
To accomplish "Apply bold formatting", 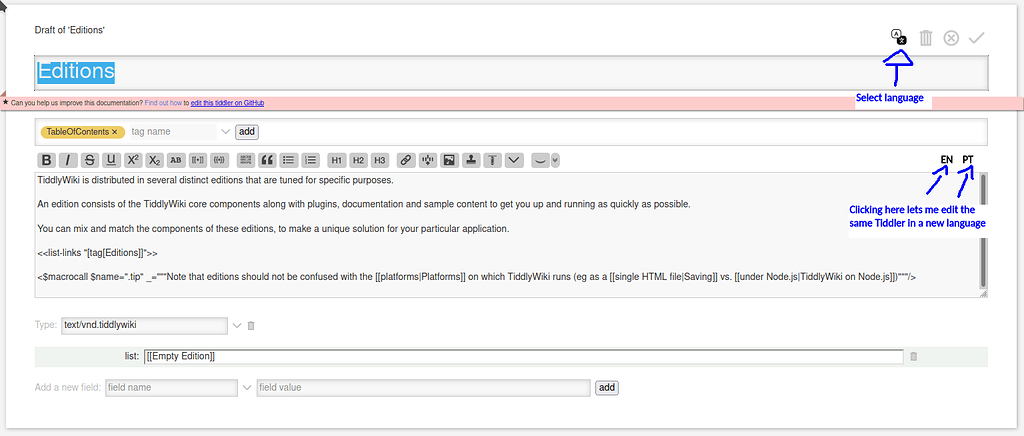I will point(46,160).
